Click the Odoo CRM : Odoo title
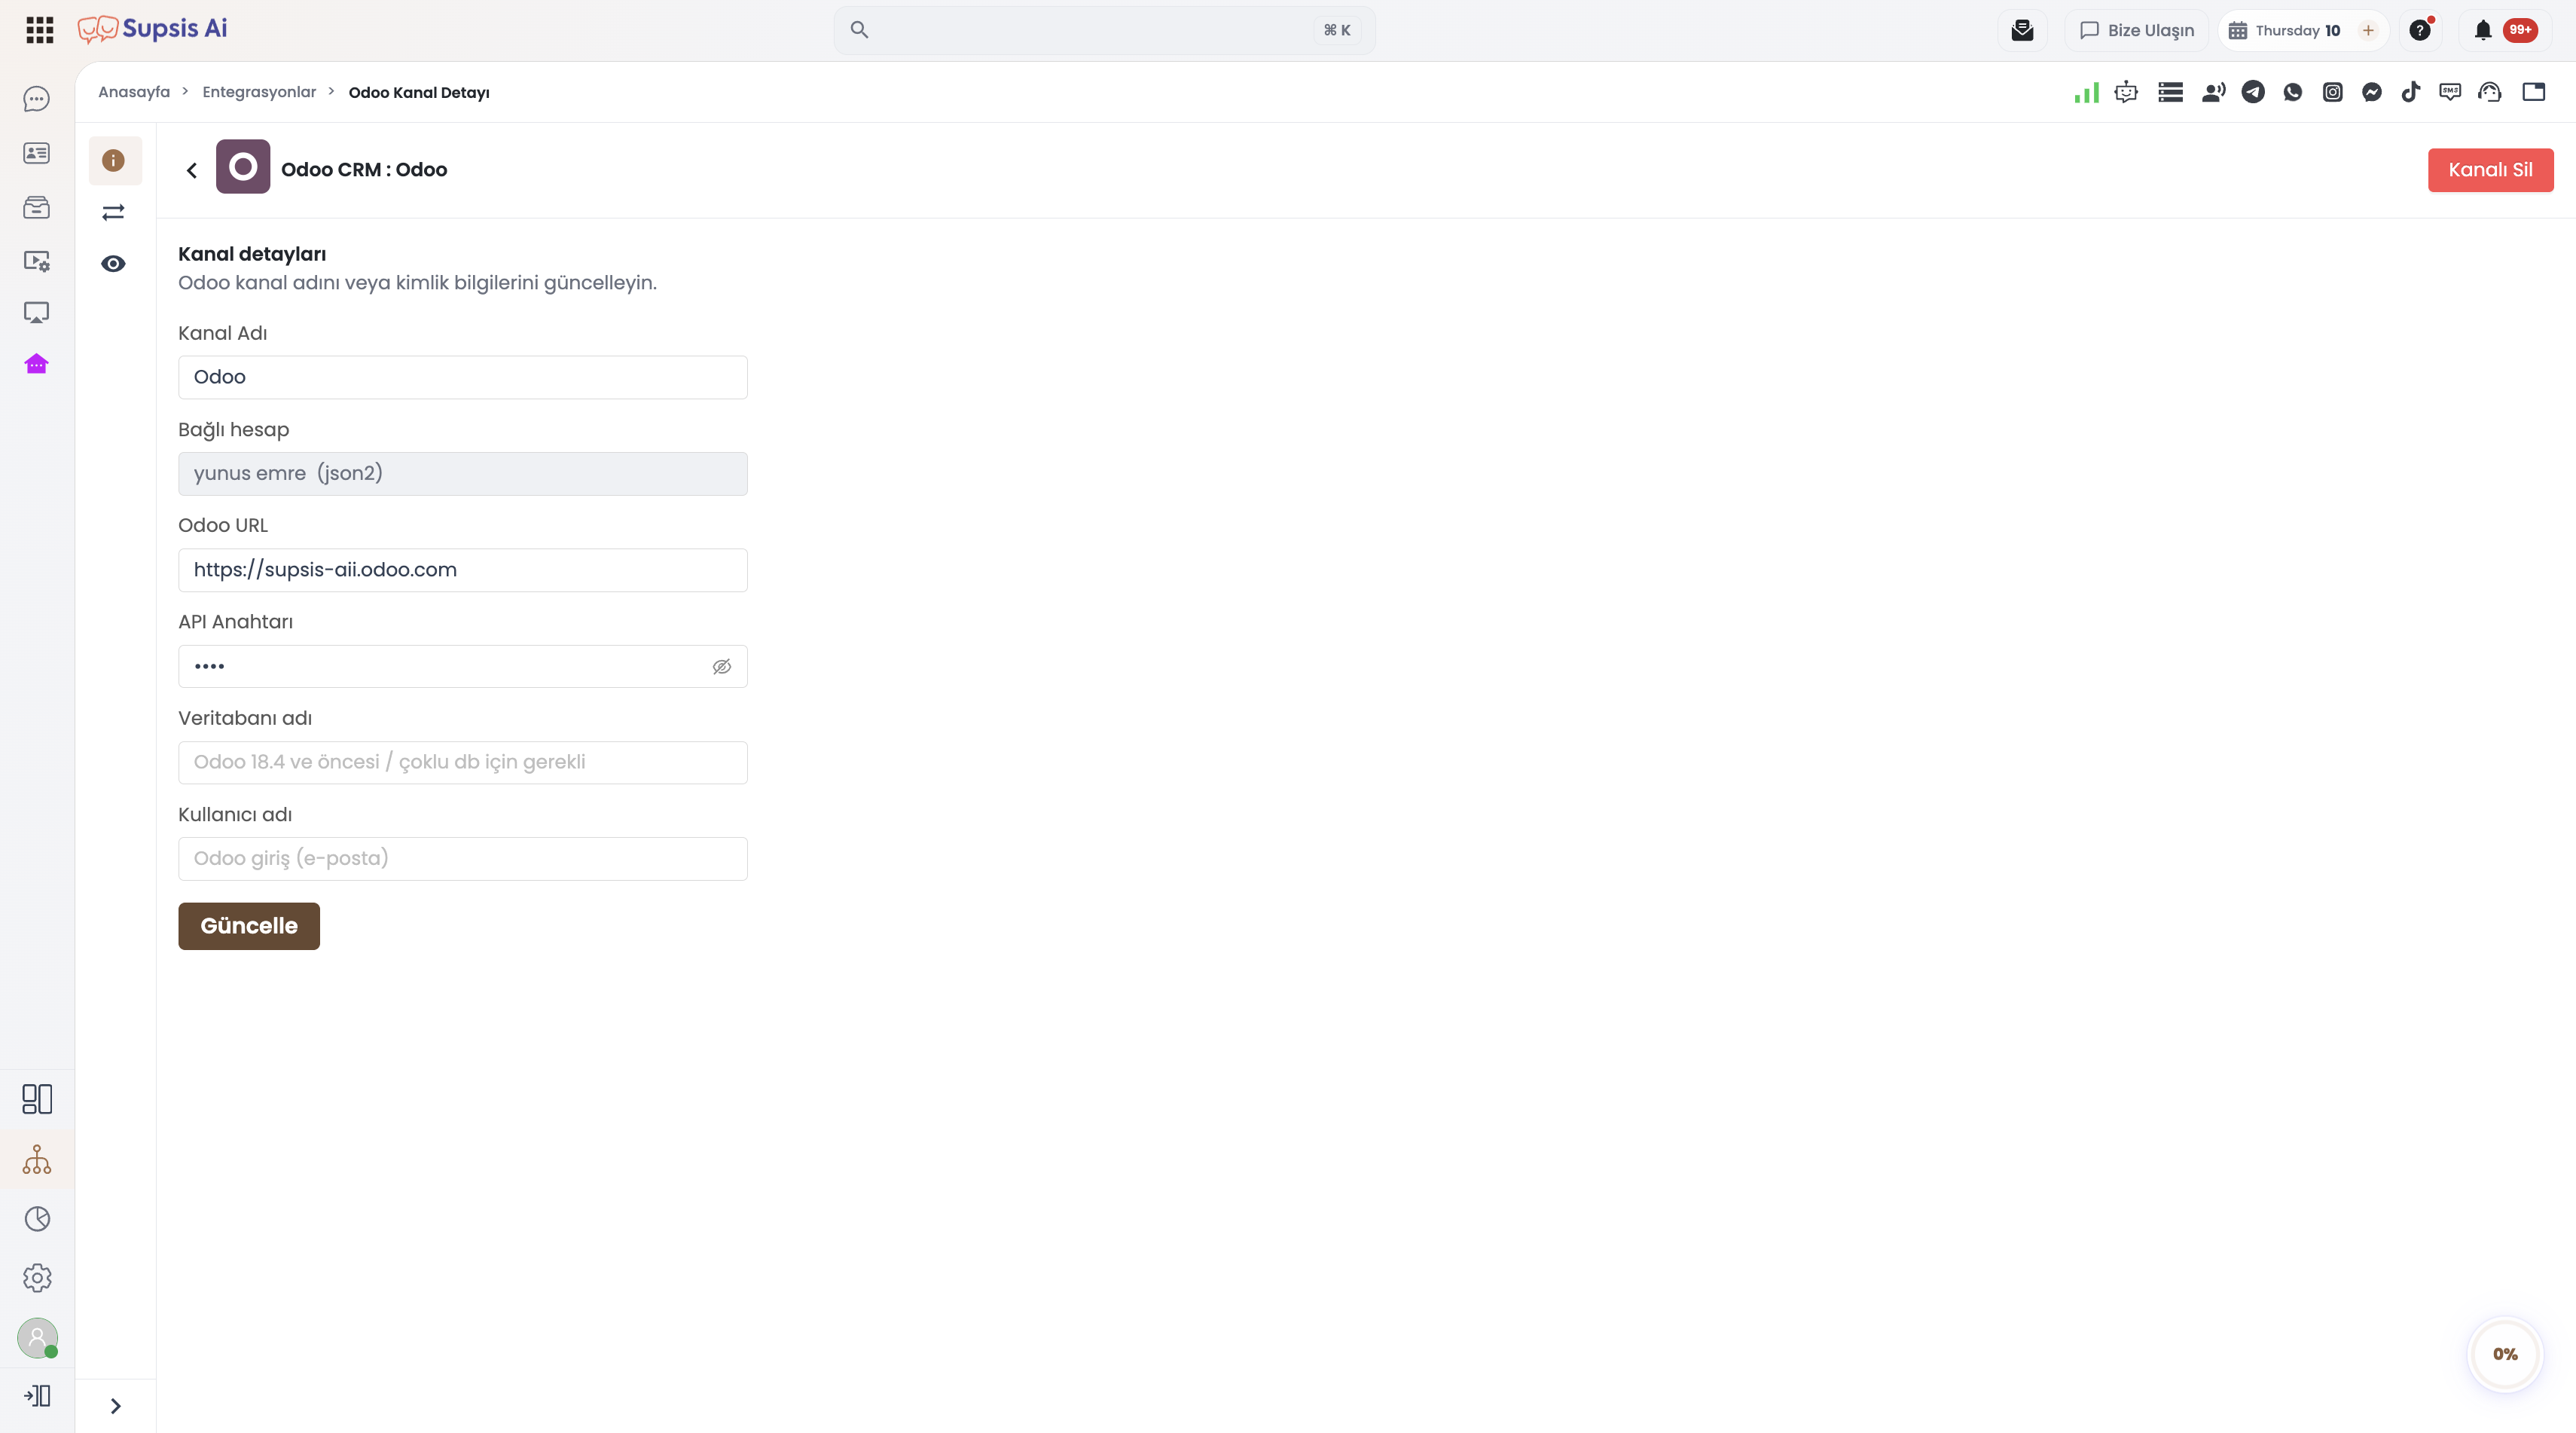This screenshot has height=1433, width=2576. click(x=364, y=170)
